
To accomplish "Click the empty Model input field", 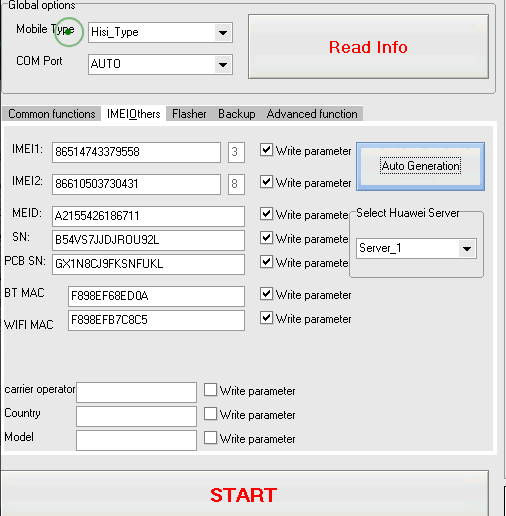I will [136, 440].
